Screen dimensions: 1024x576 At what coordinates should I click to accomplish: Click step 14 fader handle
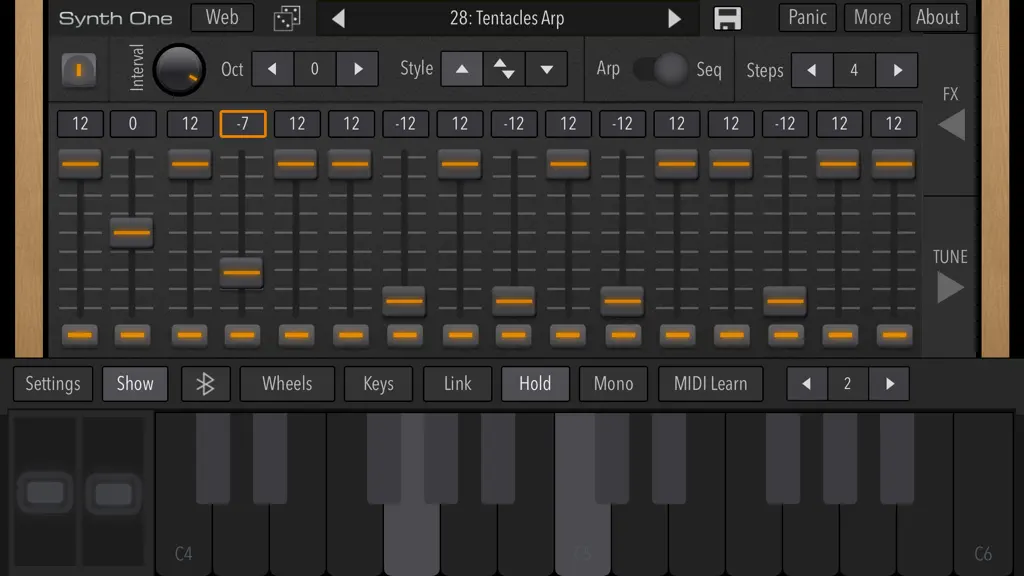[784, 301]
